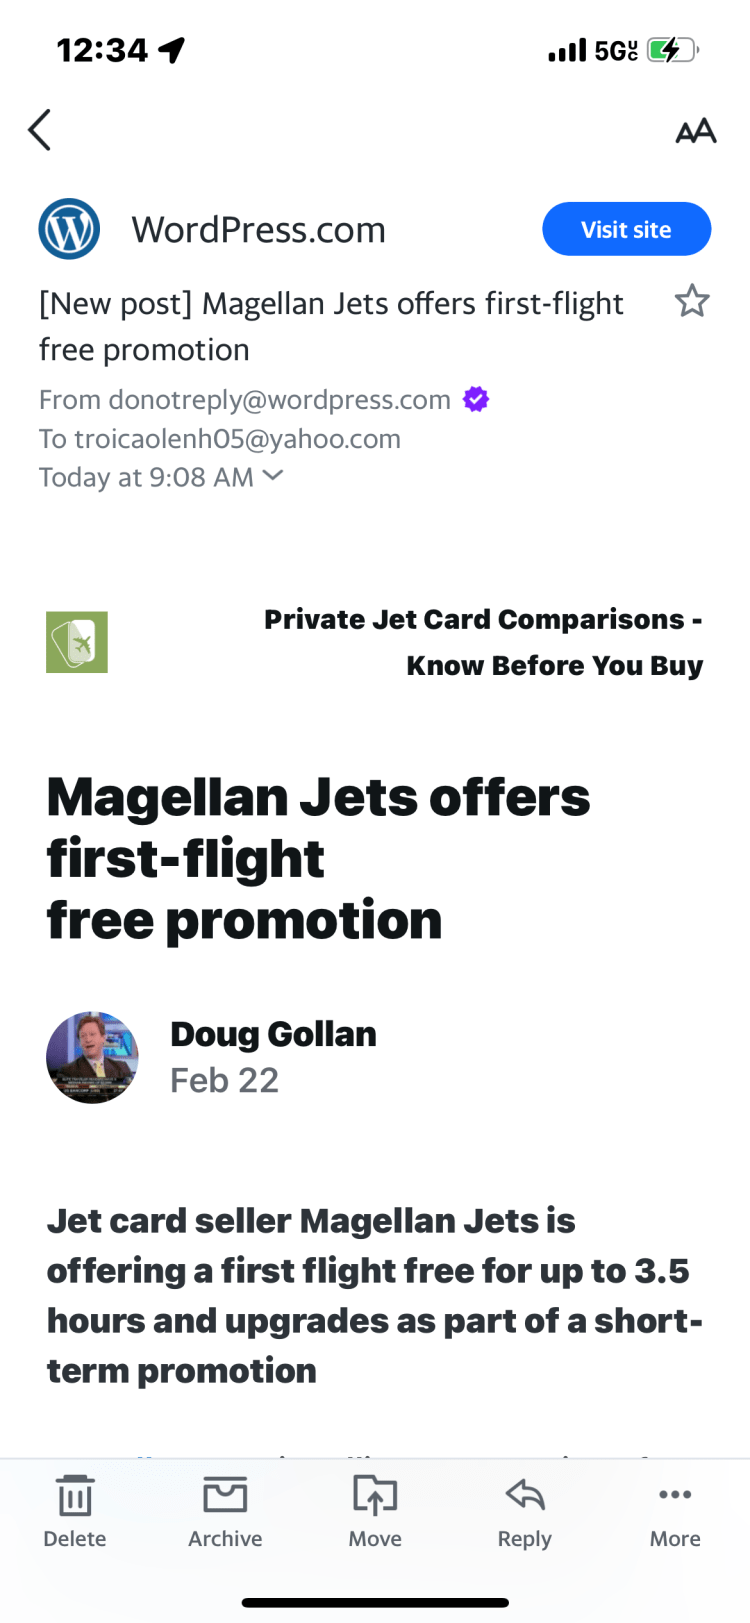Tap the back arrow to return to inbox
Image resolution: width=750 pixels, height=1623 pixels.
(40, 130)
